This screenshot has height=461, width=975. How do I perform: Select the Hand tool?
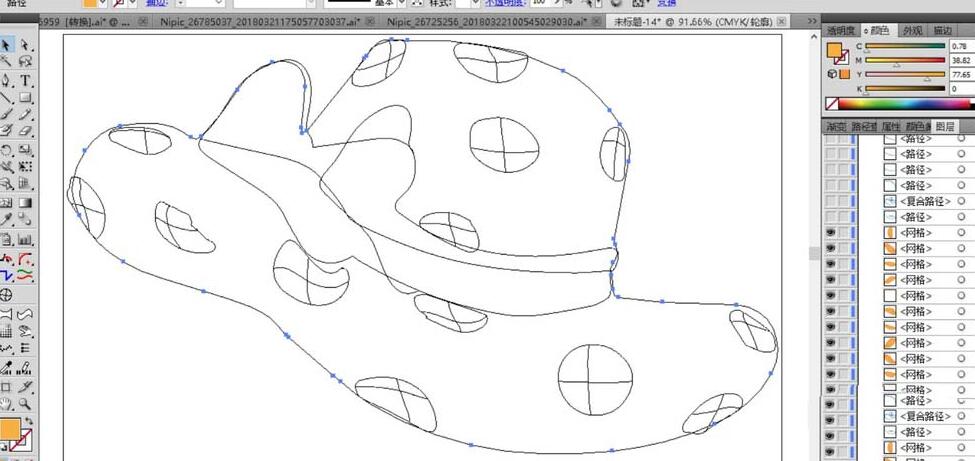point(6,403)
